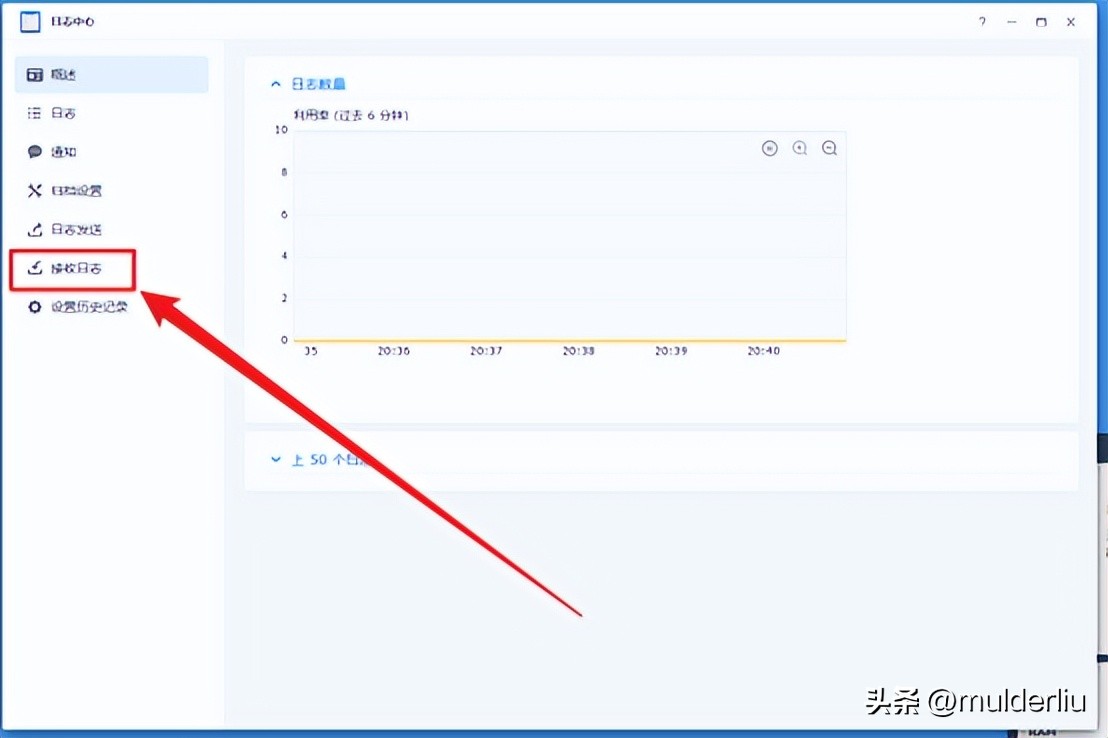The height and width of the screenshot is (738, 1108).
Task: Toggle the help view via the question mark
Action: click(x=981, y=21)
